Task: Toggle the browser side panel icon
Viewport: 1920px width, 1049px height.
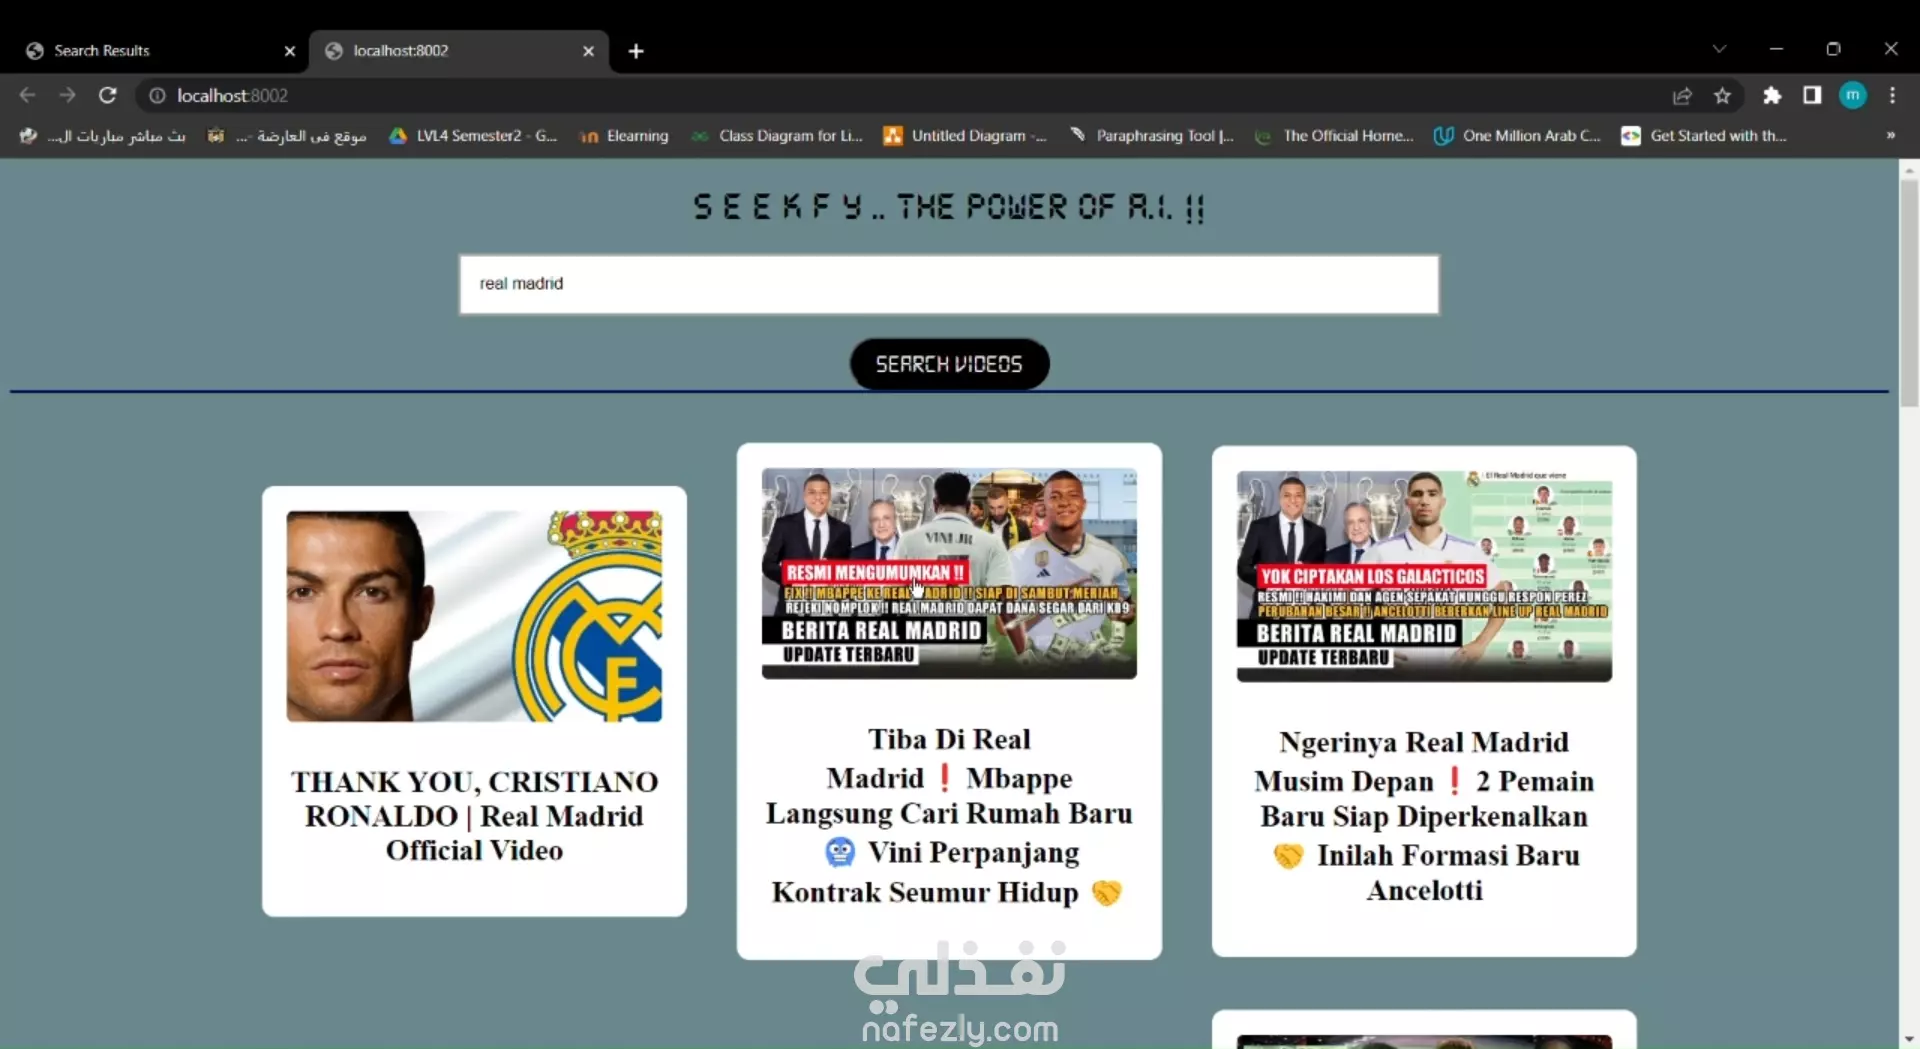Action: (x=1812, y=95)
